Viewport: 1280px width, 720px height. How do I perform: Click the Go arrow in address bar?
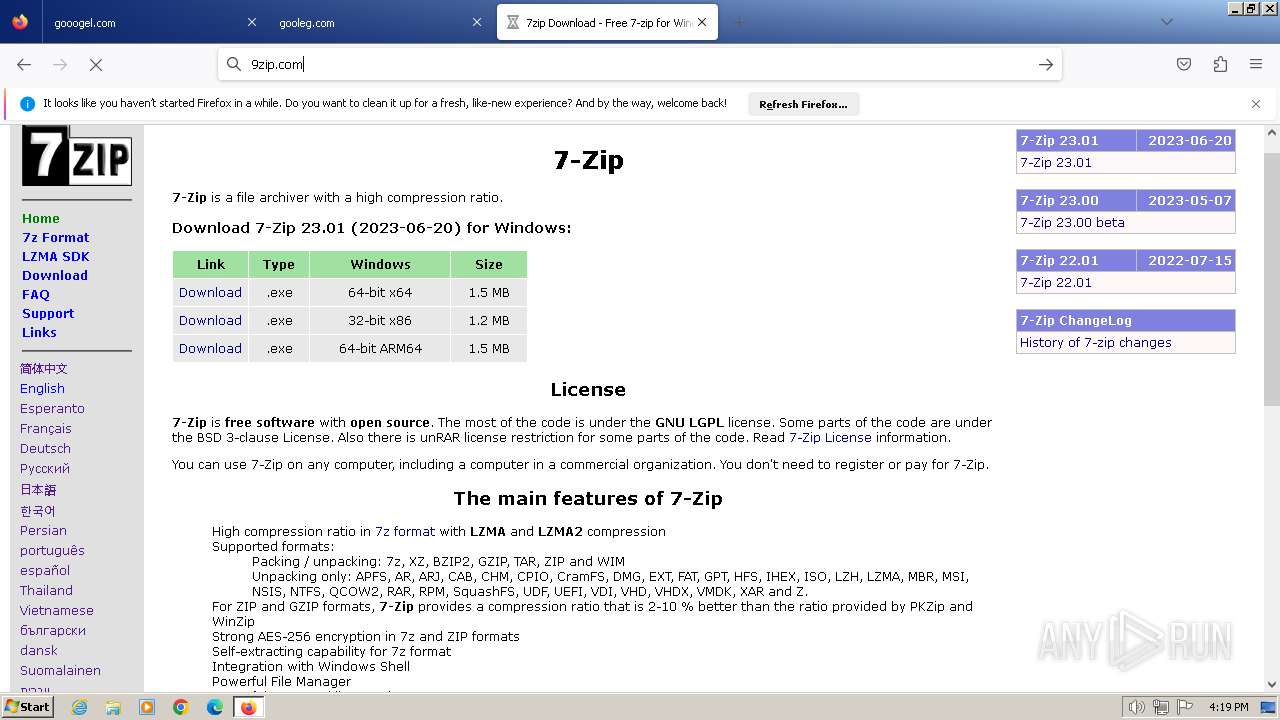1046,64
